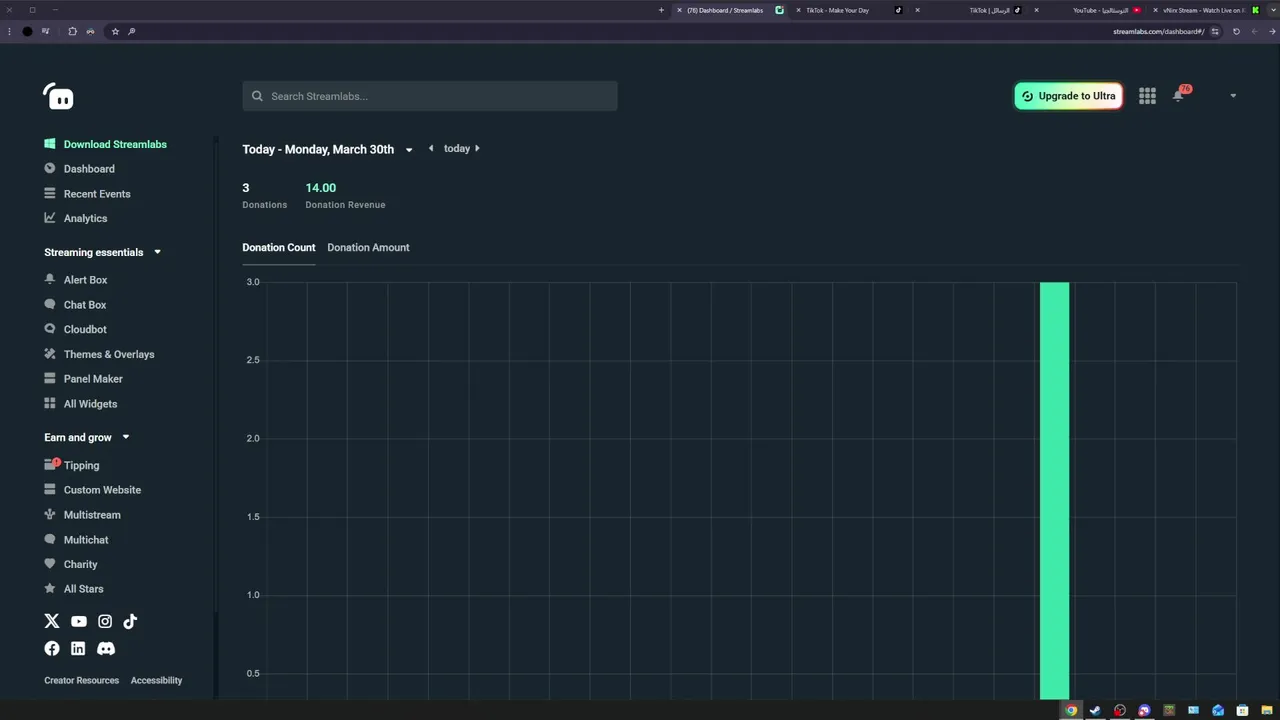Open the browser three-dot menu

(9, 31)
